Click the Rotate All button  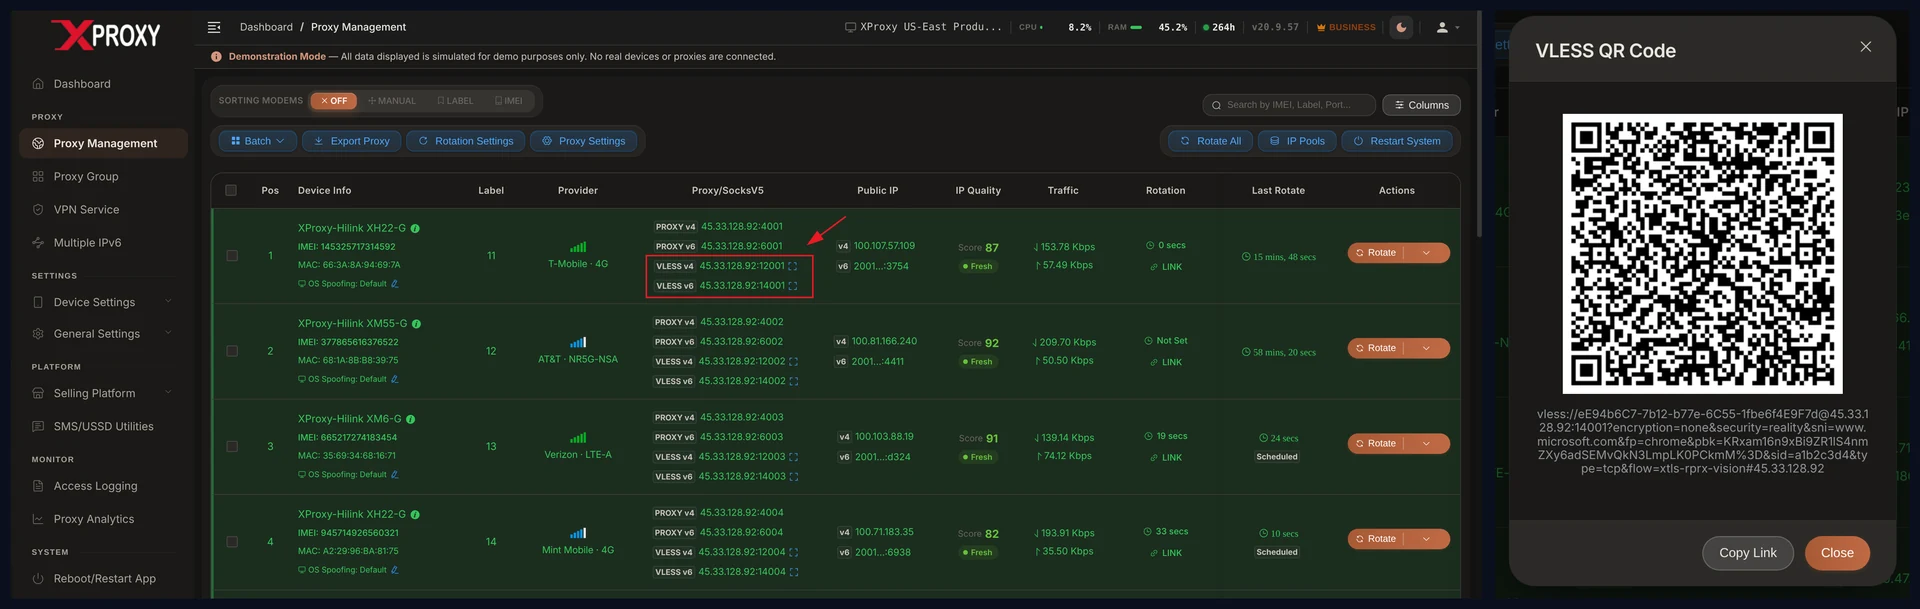point(1211,141)
